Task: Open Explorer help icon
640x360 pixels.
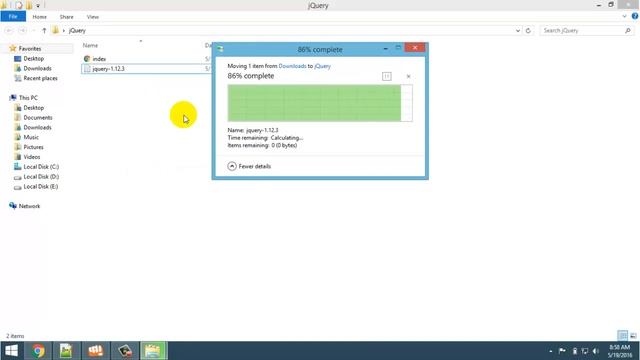Action: (635, 16)
